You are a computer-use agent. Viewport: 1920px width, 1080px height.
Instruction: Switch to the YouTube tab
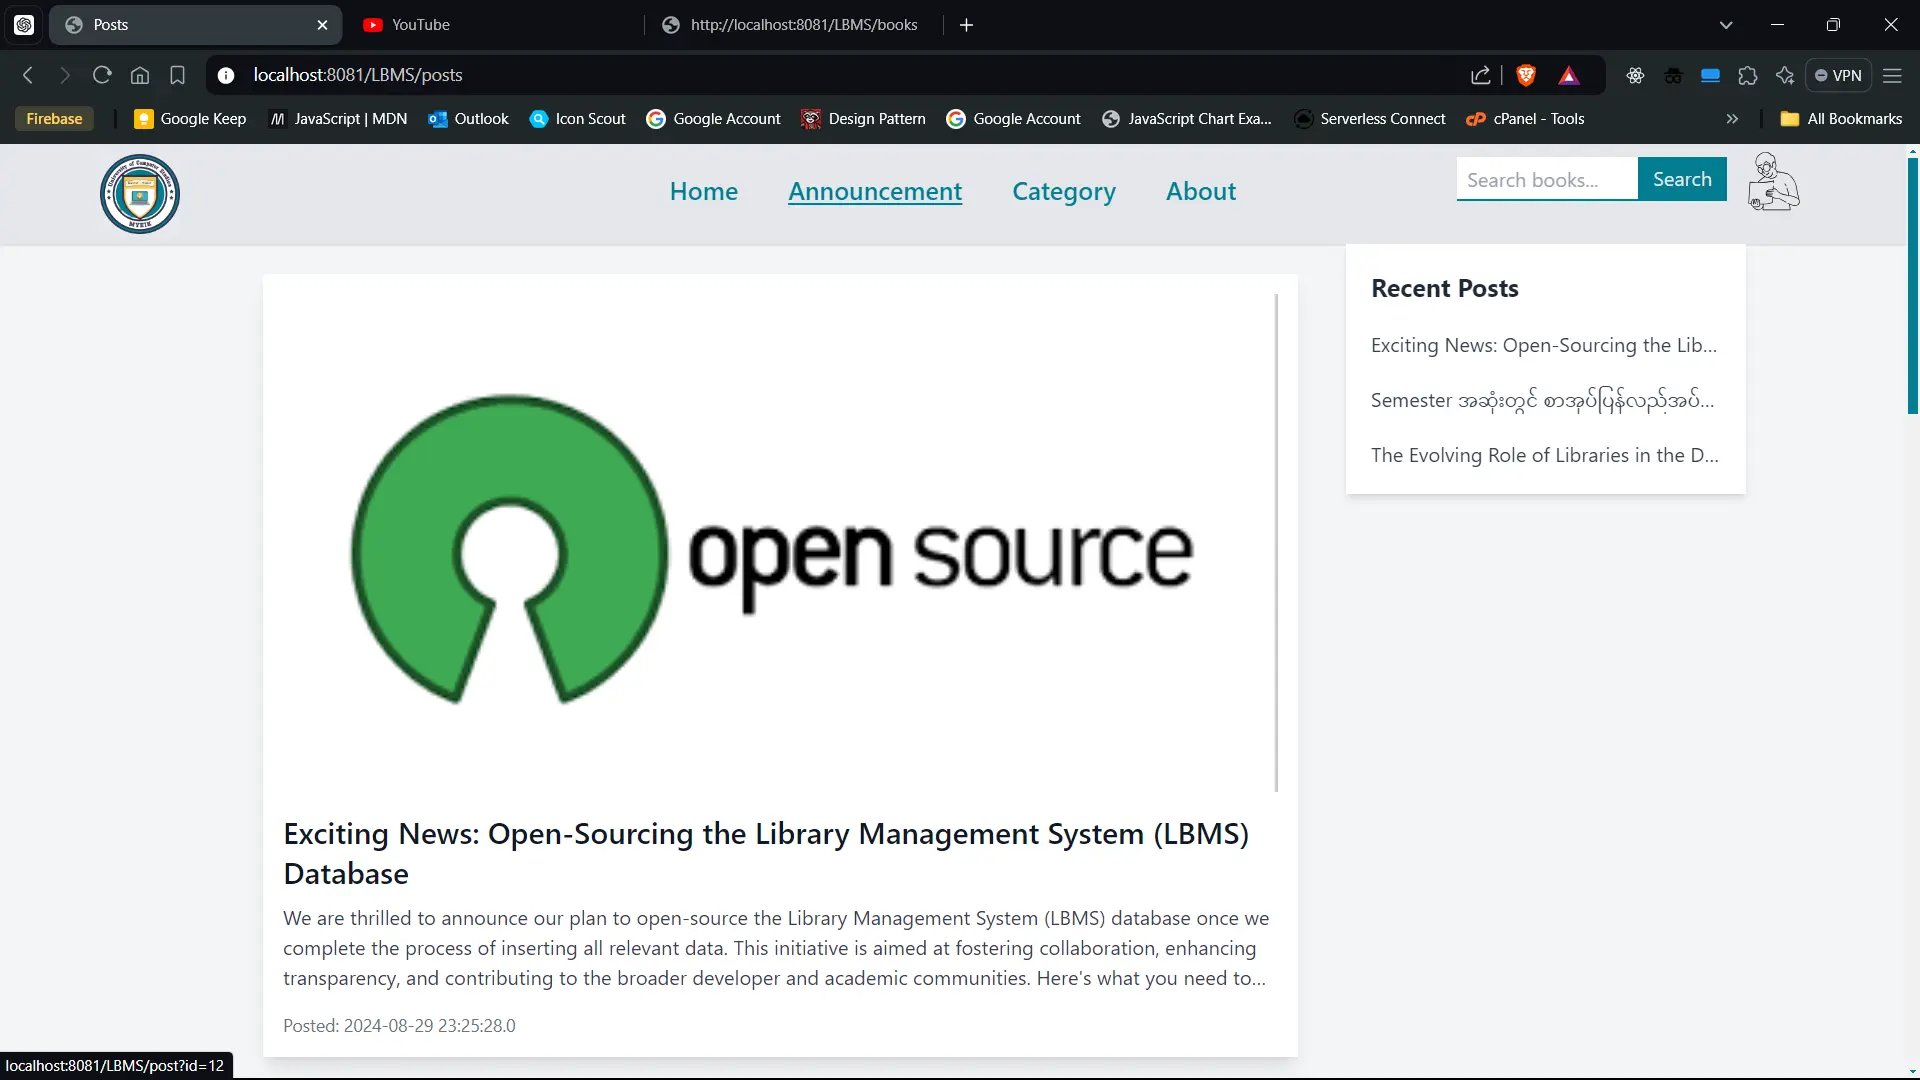pos(420,25)
